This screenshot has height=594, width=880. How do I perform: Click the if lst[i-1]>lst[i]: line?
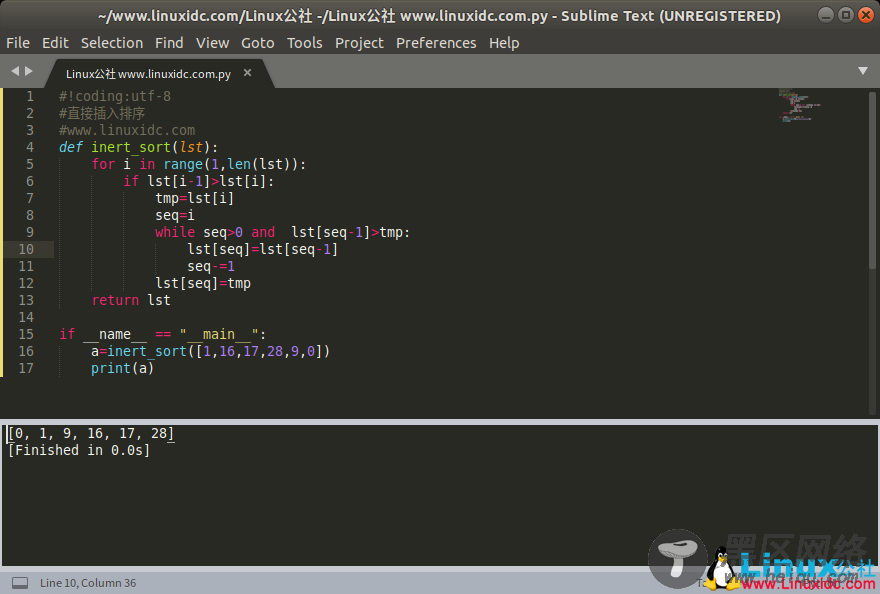click(199, 181)
